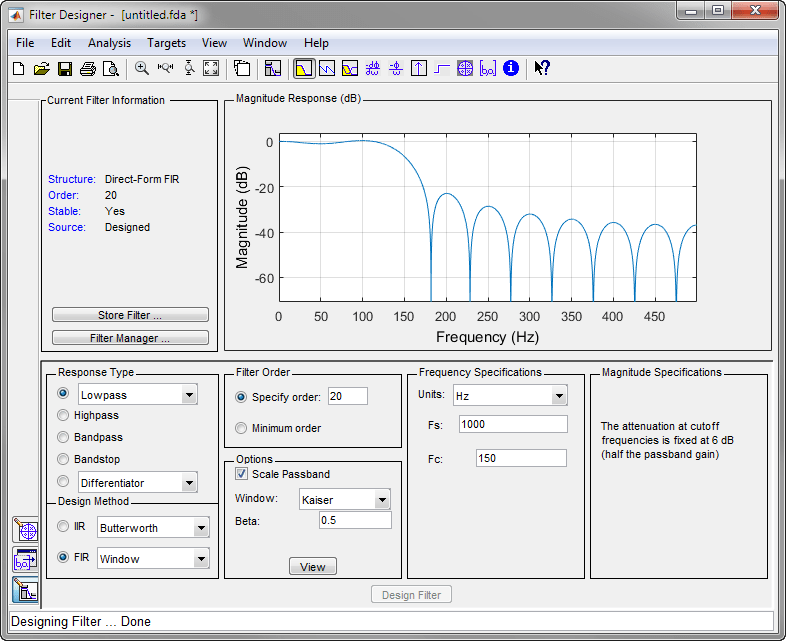
Task: Open the Pole/Zero Plot view from toolbar
Action: (465, 69)
